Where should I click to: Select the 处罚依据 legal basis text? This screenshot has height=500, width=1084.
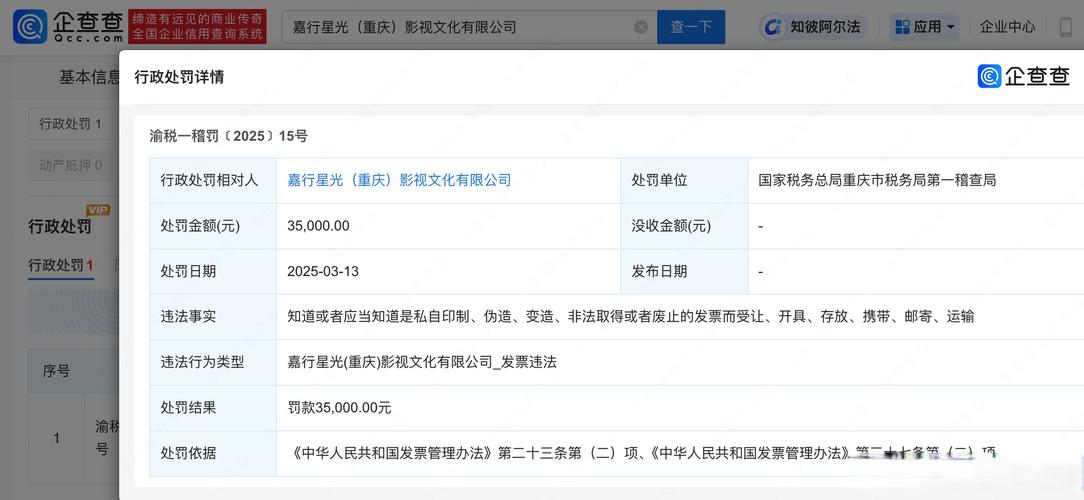point(641,453)
